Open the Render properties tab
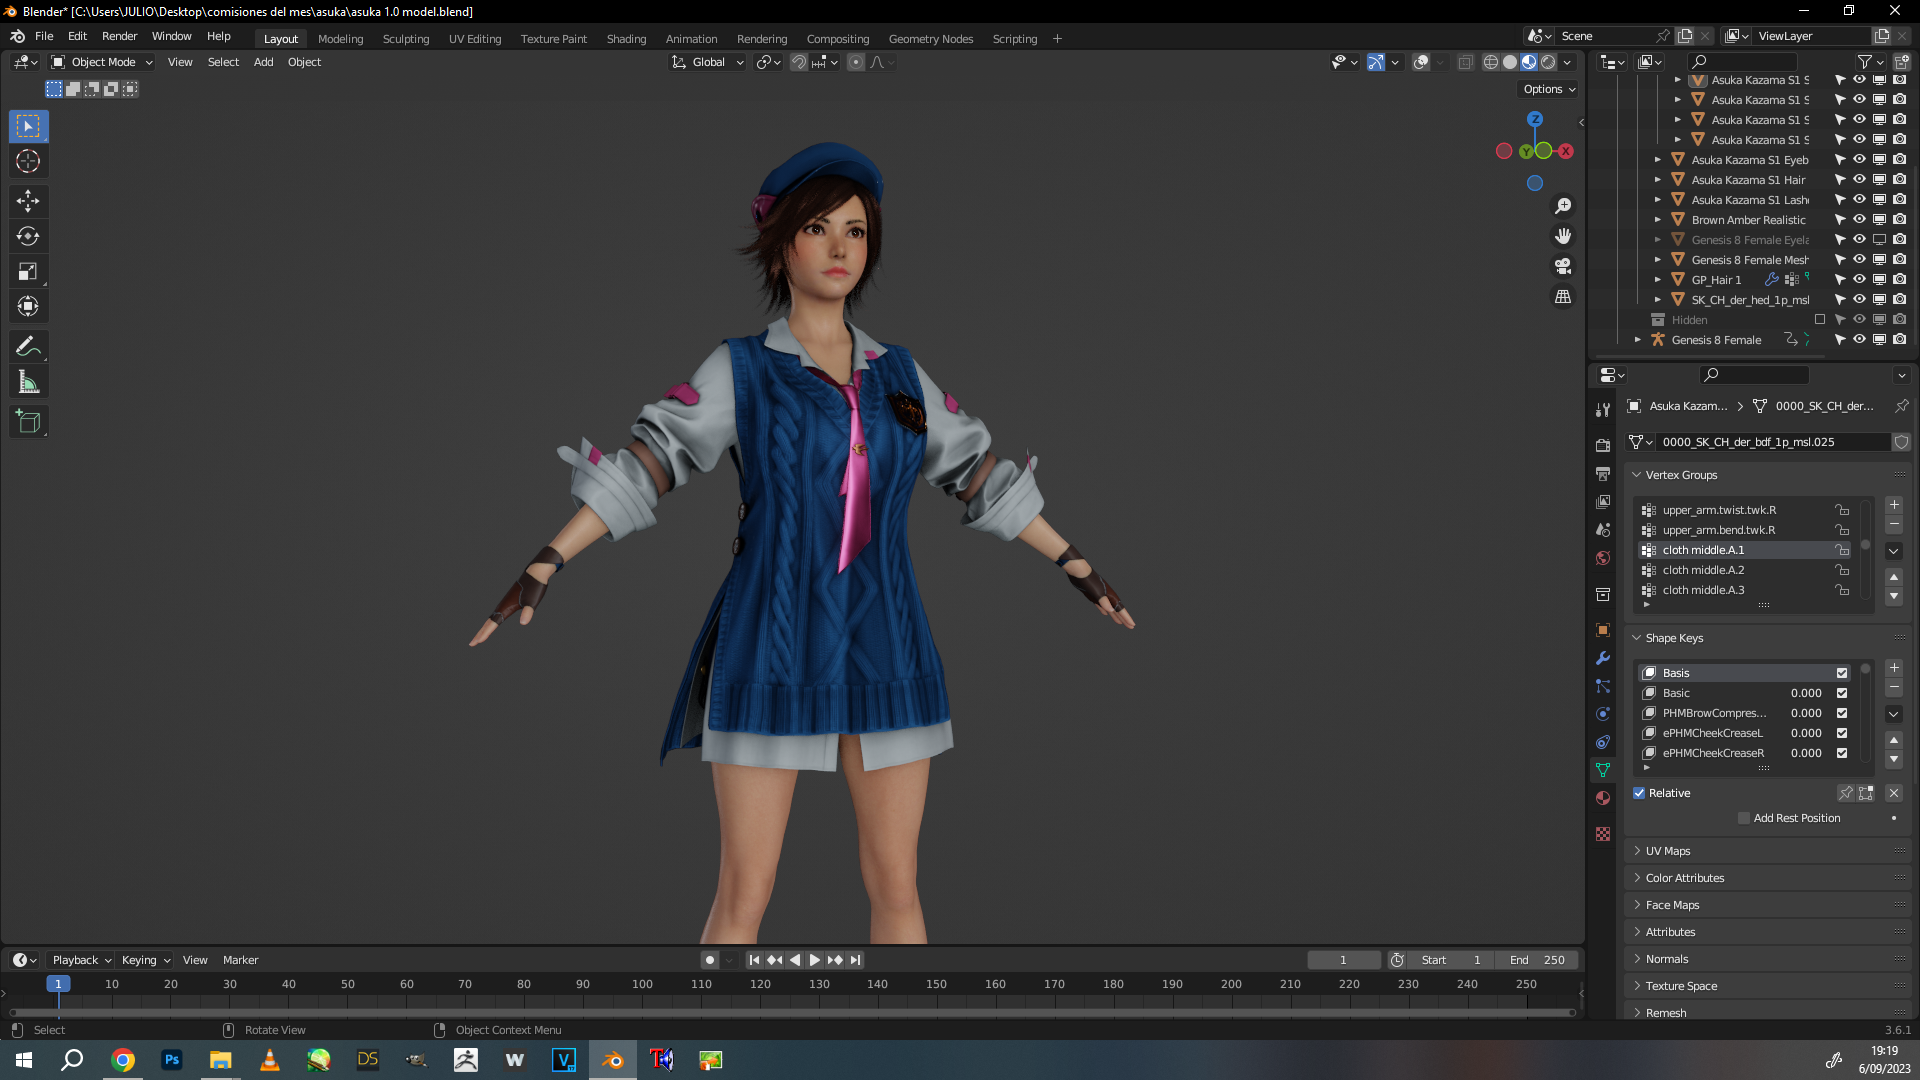The image size is (1920, 1080). tap(1603, 445)
